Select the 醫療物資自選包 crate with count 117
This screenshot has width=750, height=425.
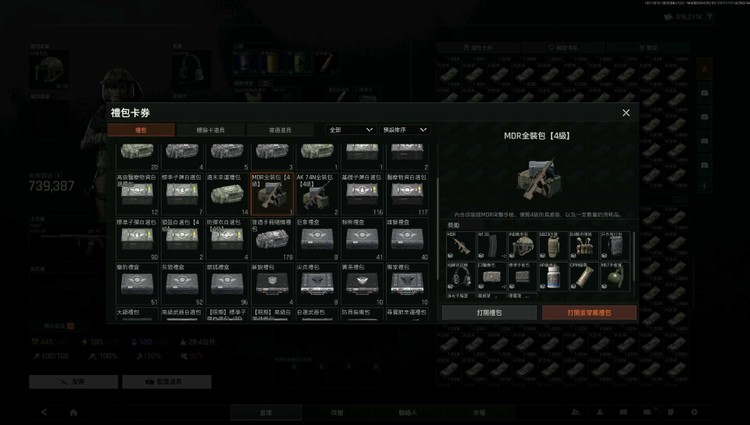[x=407, y=194]
